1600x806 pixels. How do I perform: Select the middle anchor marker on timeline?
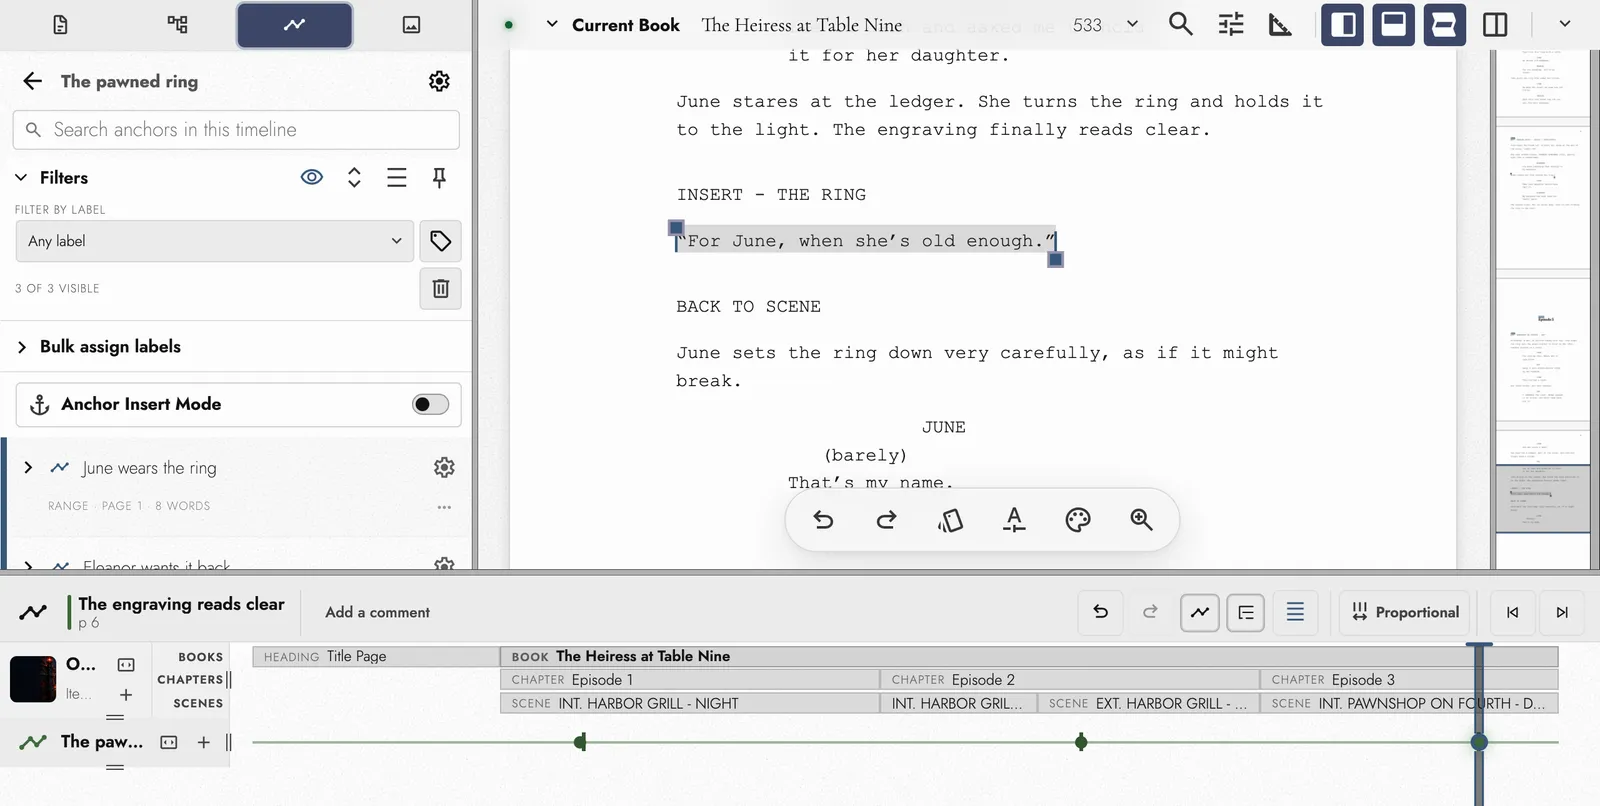(x=1081, y=742)
